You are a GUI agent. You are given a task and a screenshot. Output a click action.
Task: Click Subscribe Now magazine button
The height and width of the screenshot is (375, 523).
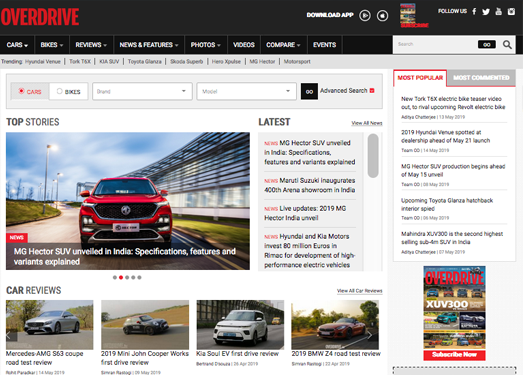point(454,355)
